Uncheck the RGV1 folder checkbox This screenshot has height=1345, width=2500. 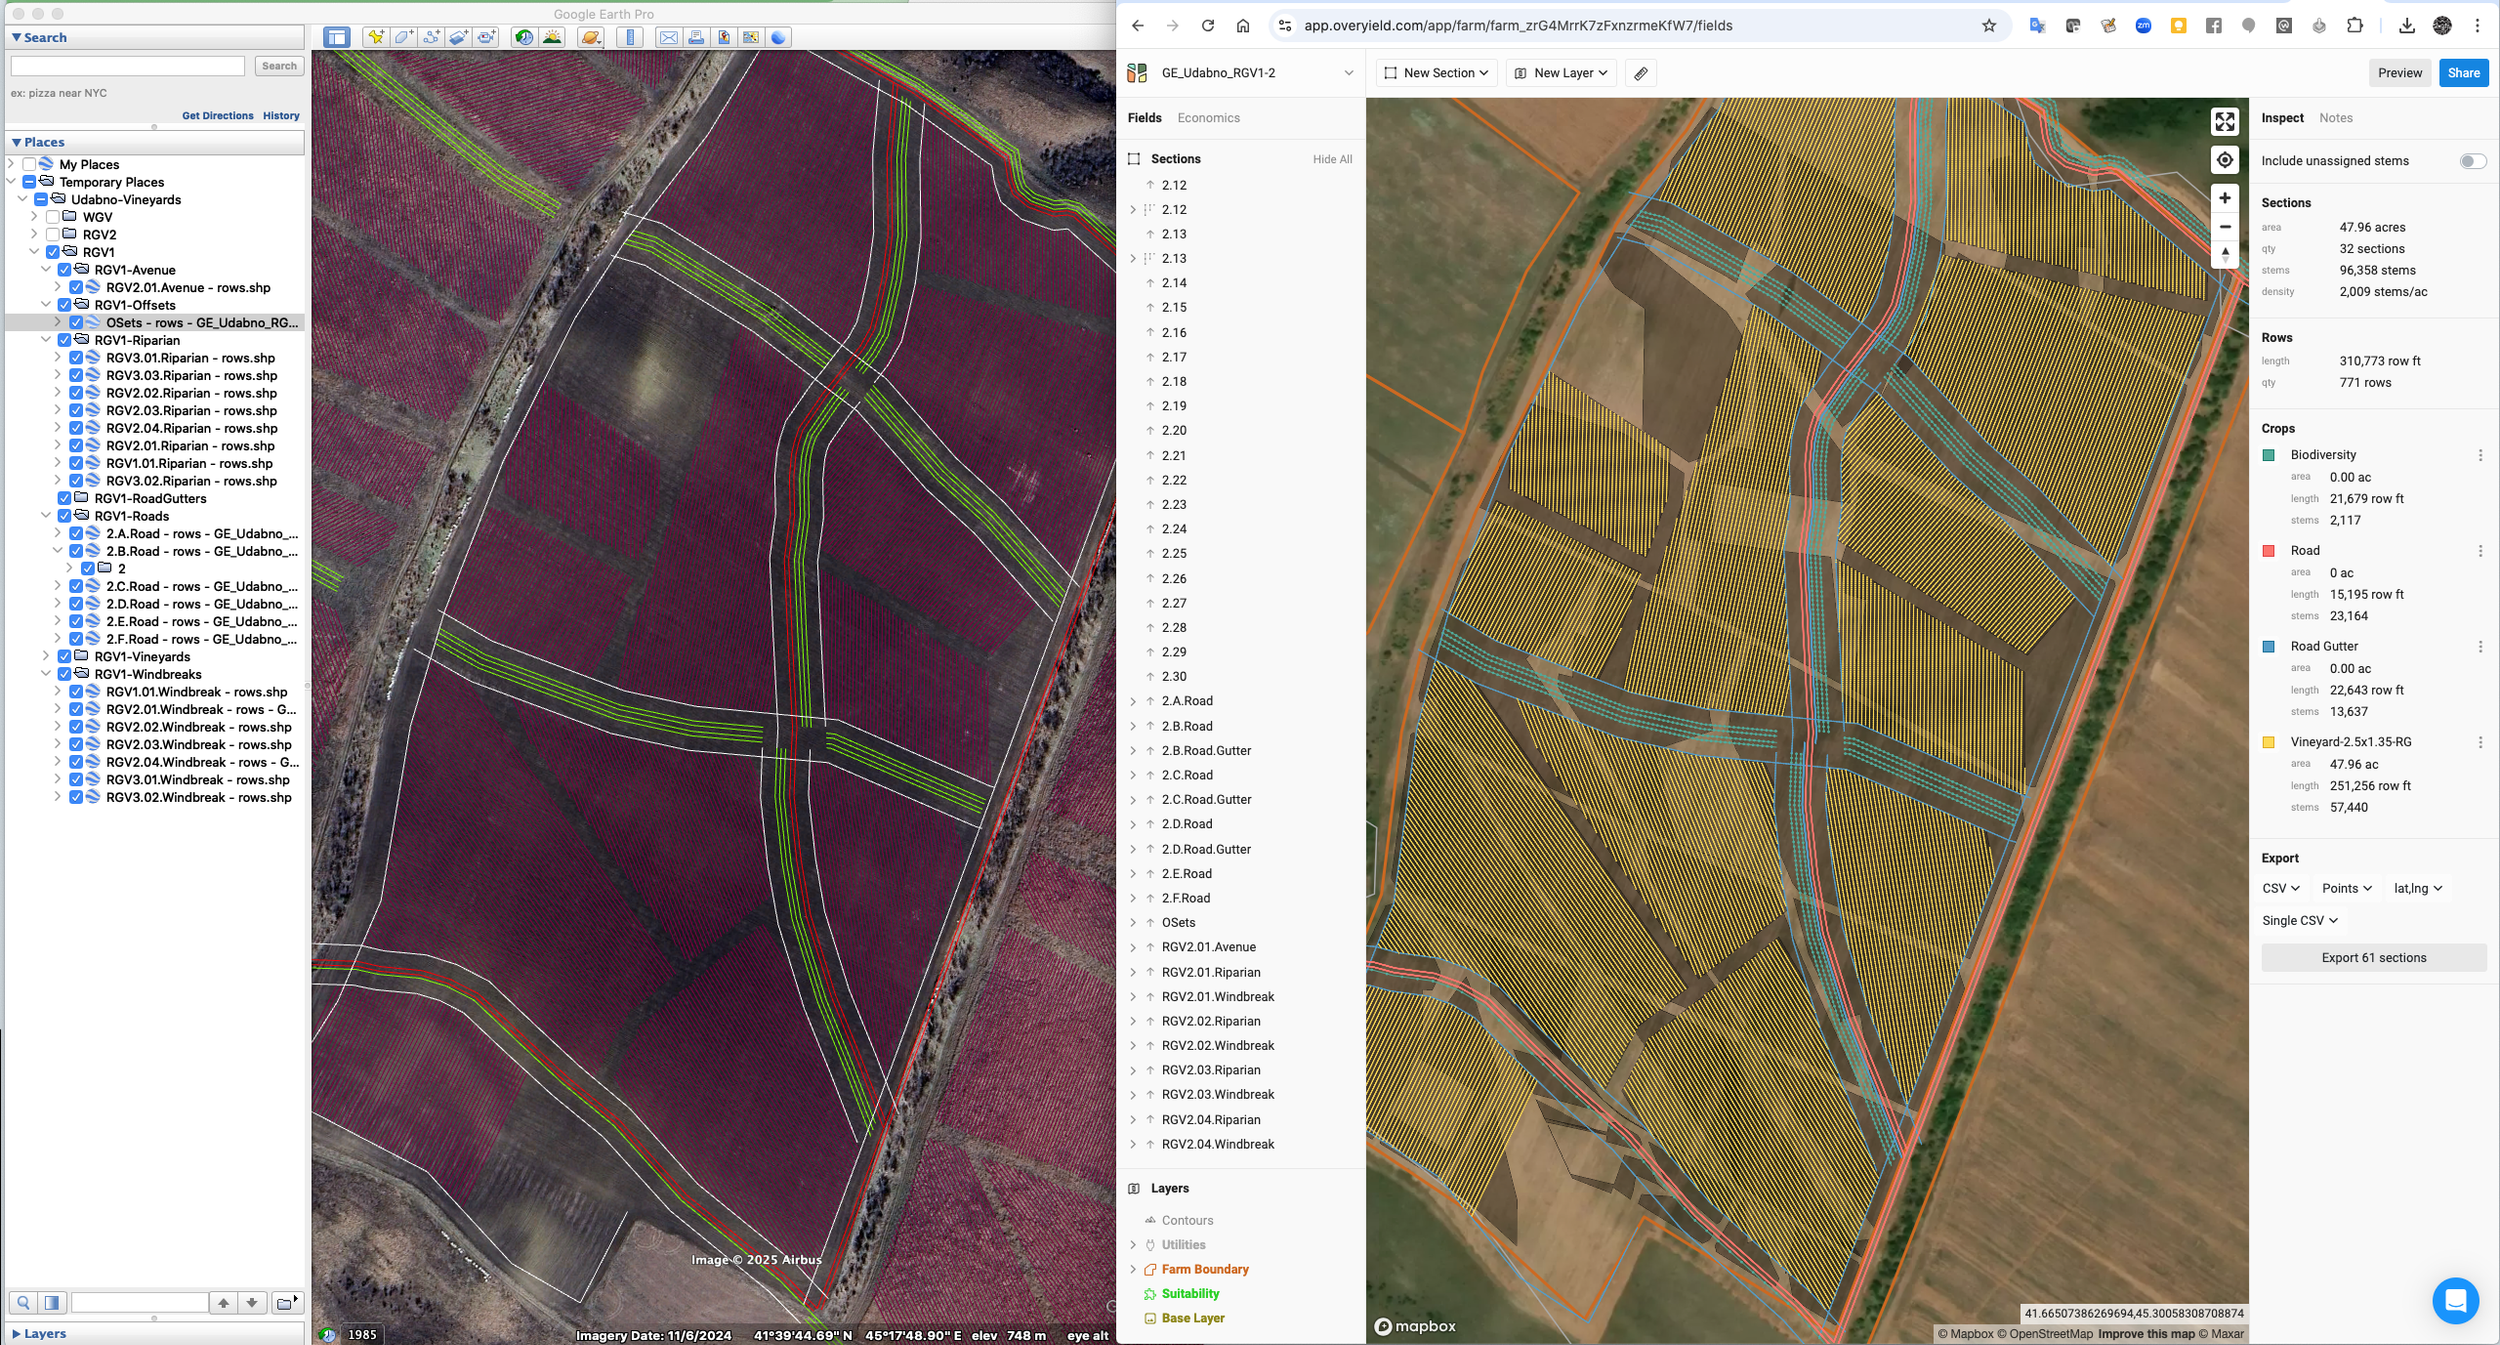53,252
